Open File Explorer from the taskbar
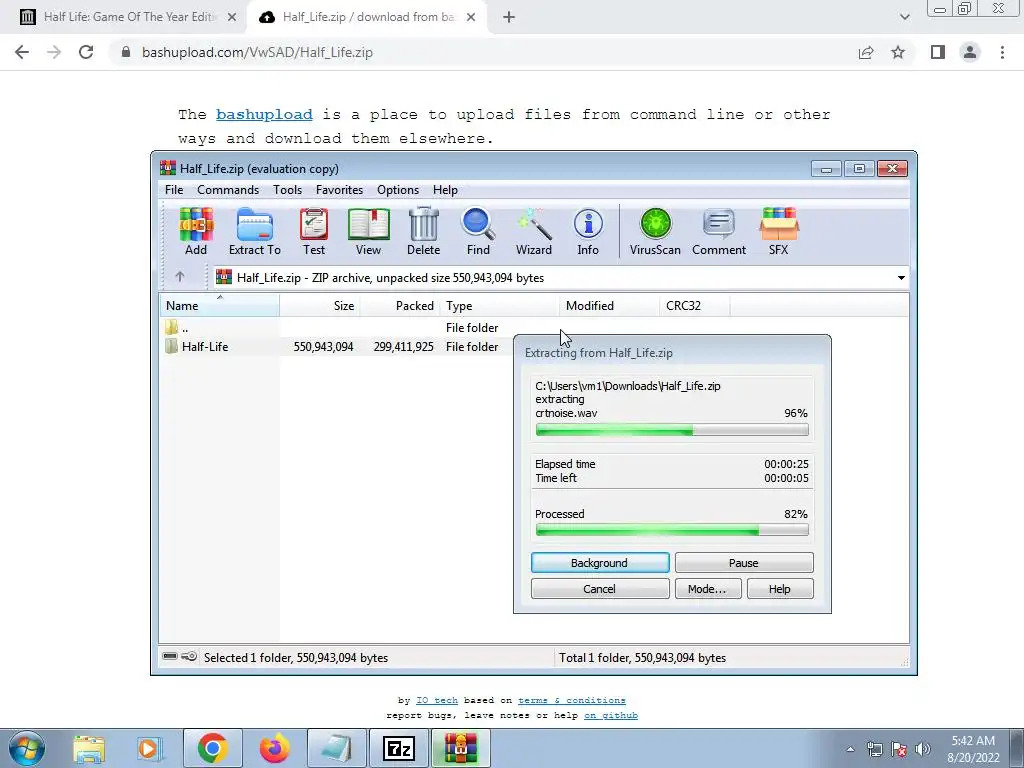This screenshot has width=1024, height=768. click(x=89, y=748)
